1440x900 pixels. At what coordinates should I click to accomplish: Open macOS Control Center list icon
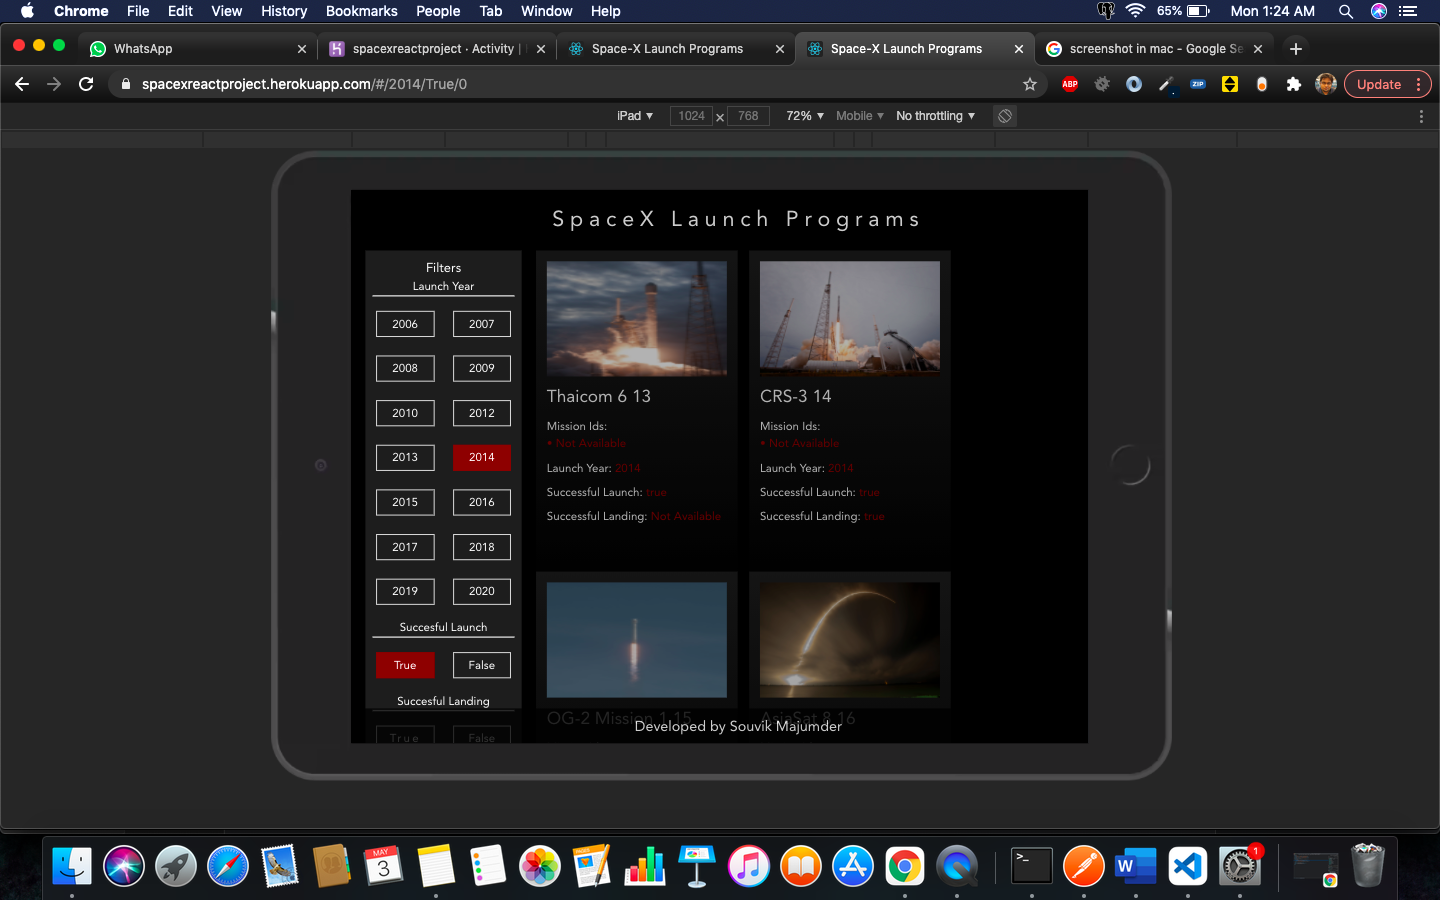tap(1408, 11)
